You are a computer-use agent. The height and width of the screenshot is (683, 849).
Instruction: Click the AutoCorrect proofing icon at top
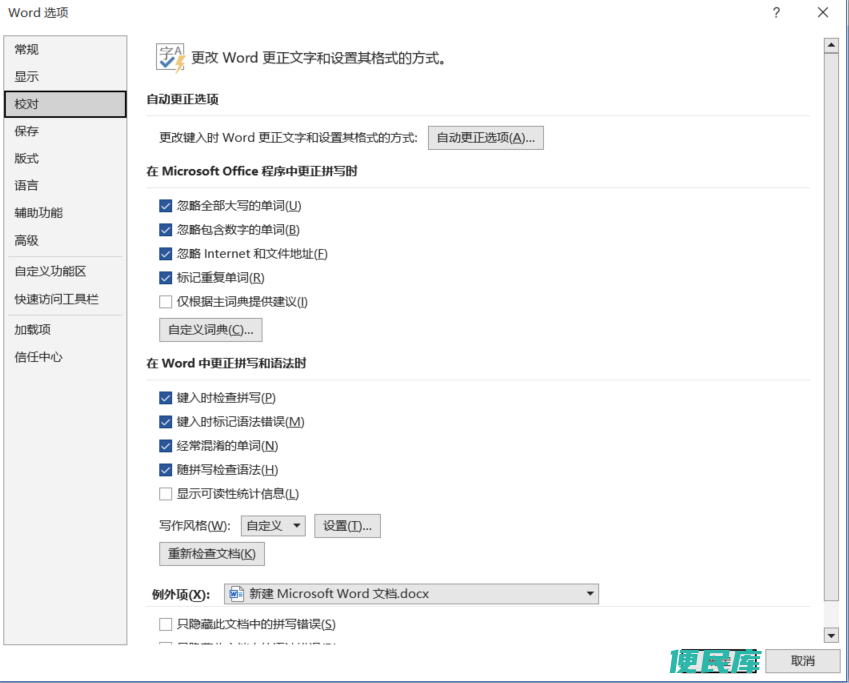click(171, 58)
